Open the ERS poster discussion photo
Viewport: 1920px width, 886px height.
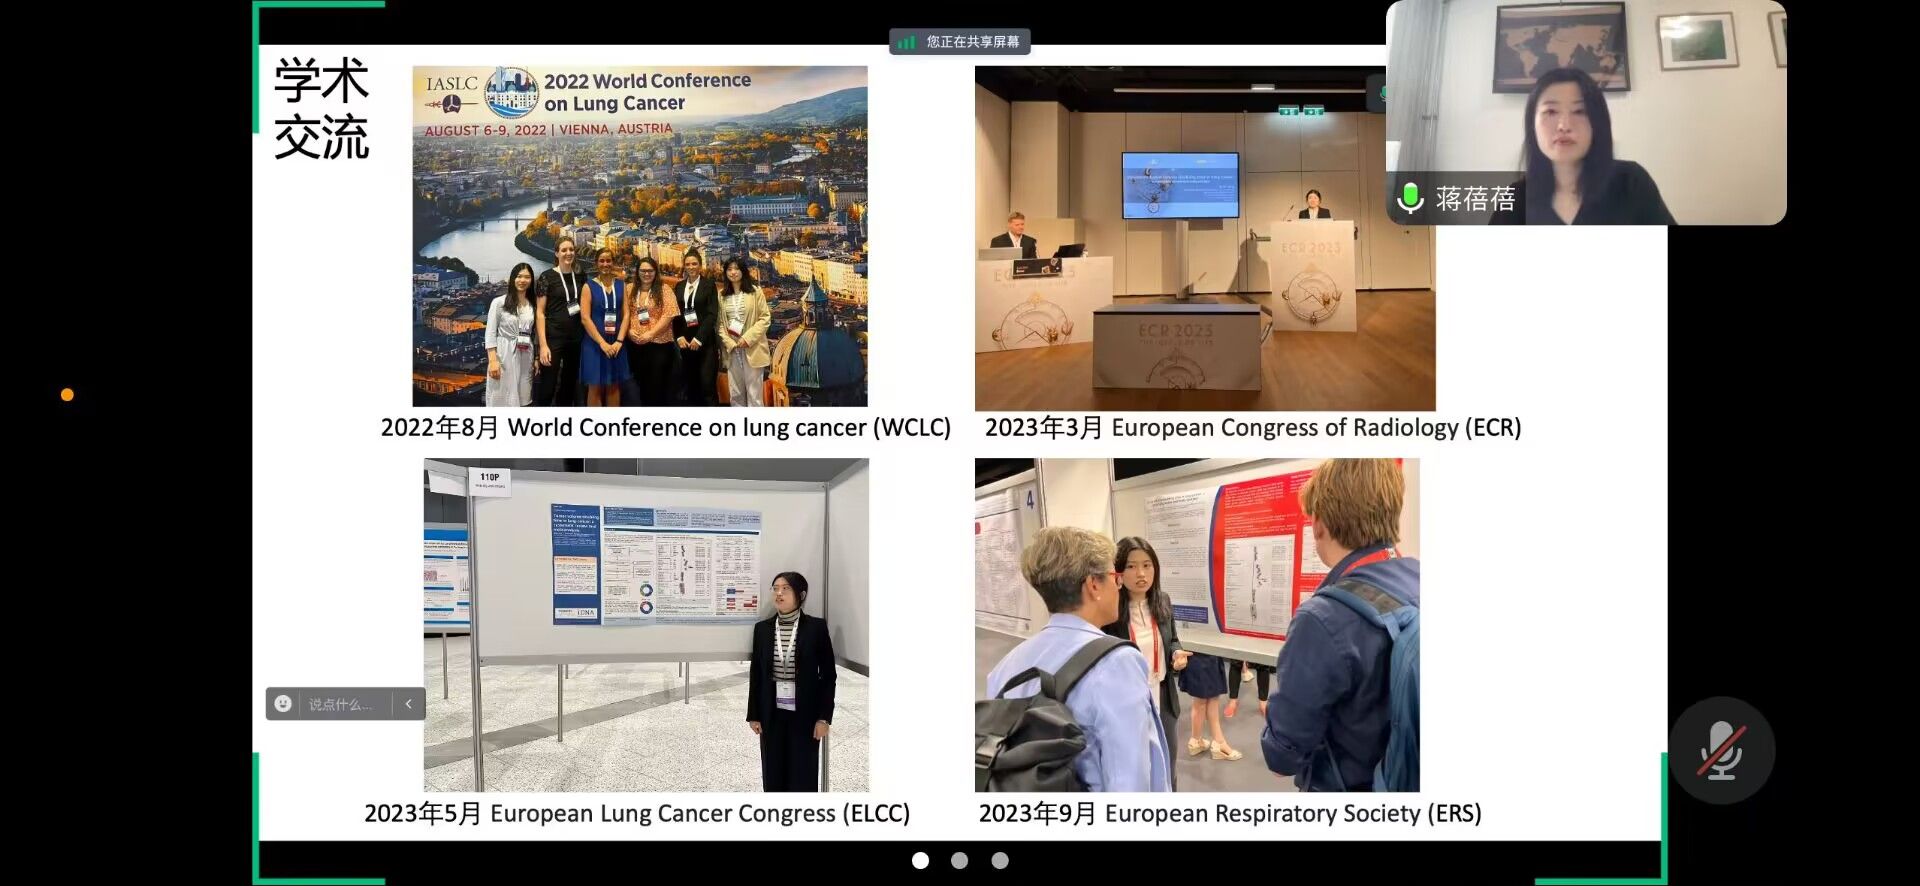[x=1197, y=625]
